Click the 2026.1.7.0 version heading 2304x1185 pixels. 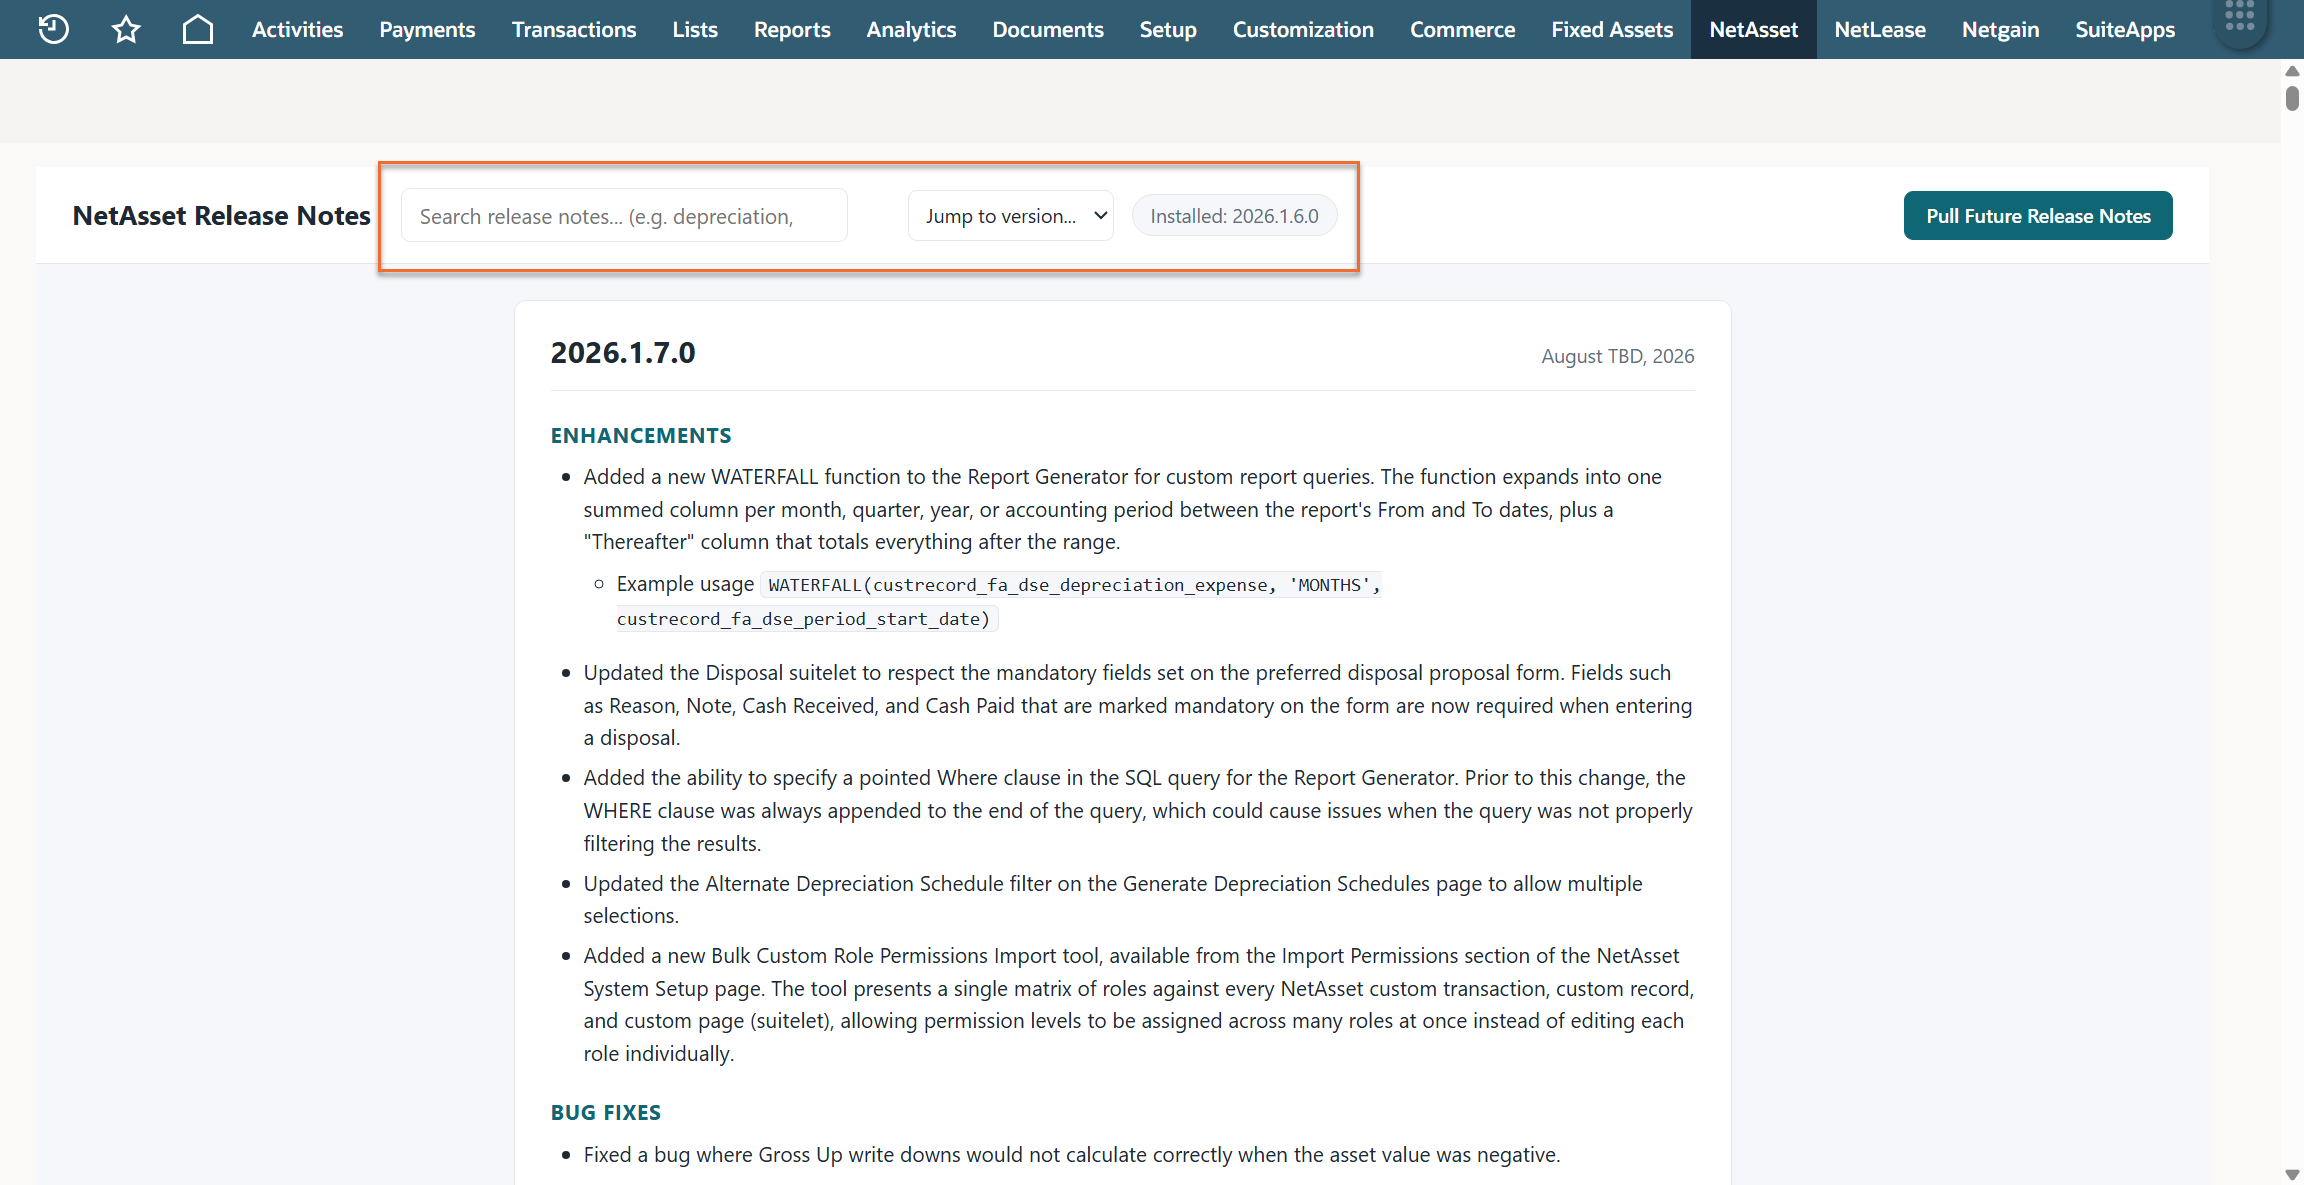pos(623,353)
